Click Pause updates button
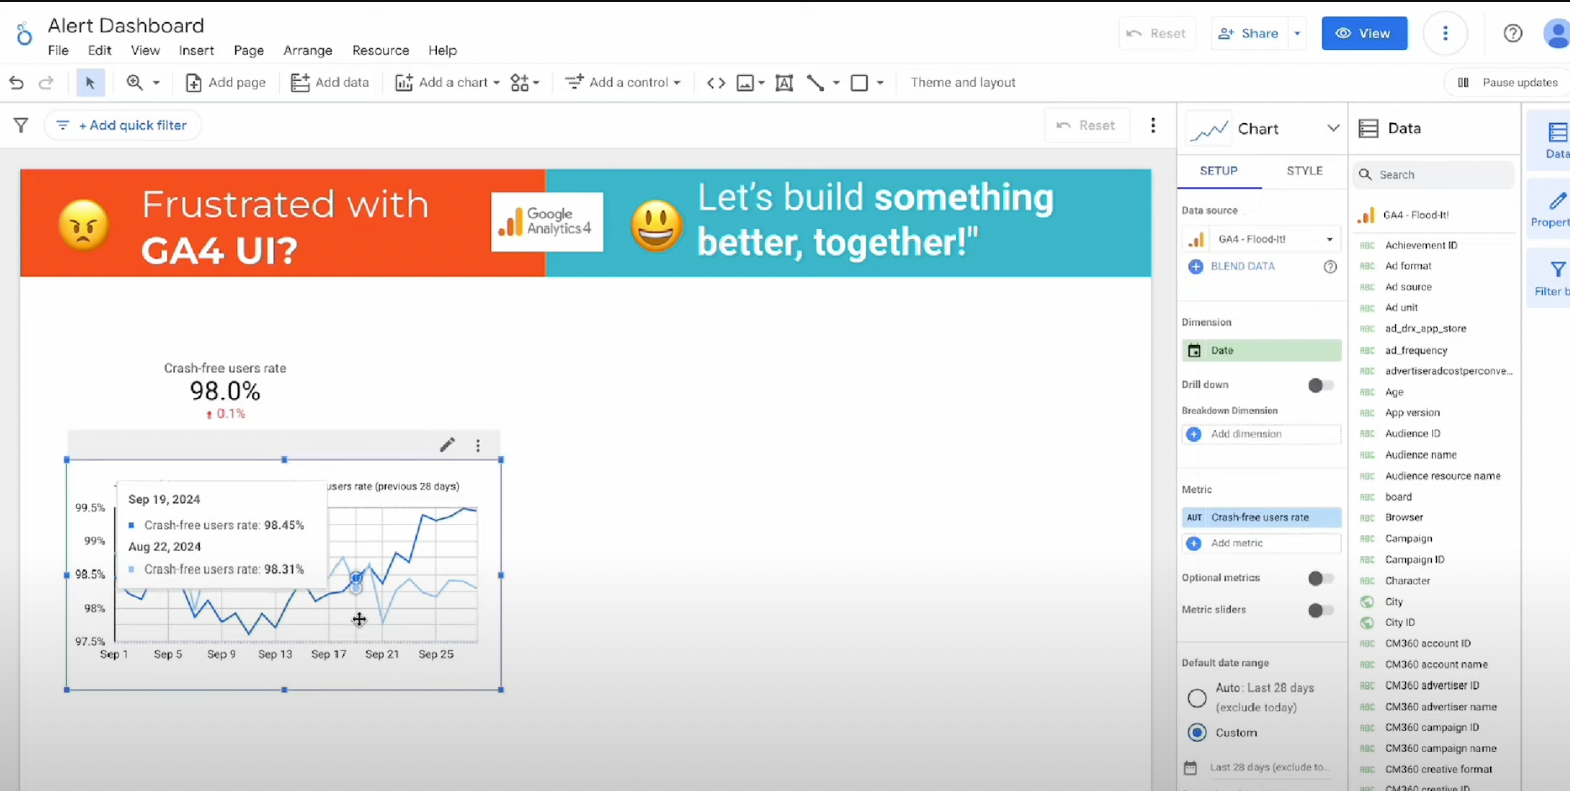 point(1508,83)
